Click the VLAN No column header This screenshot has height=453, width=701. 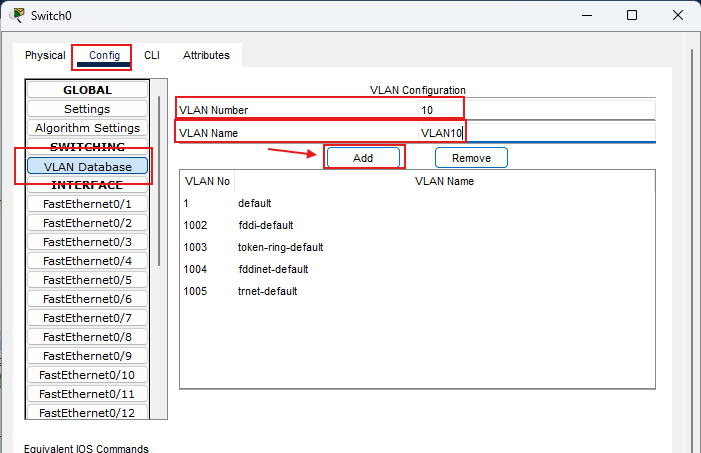coord(207,181)
